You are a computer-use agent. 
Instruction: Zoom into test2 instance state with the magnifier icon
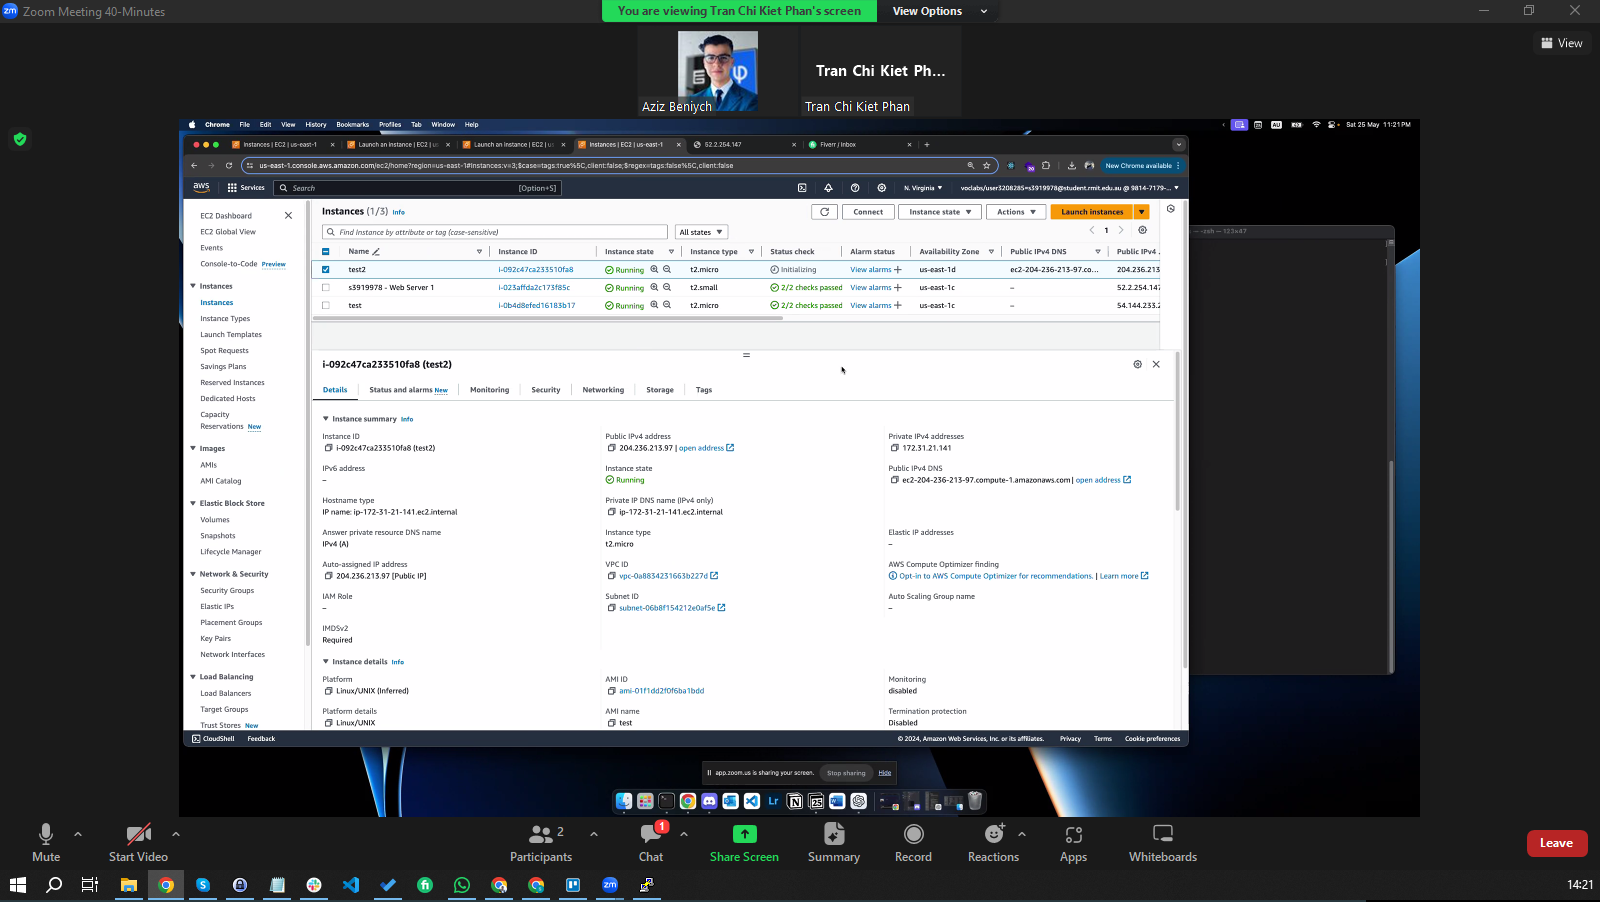655,269
